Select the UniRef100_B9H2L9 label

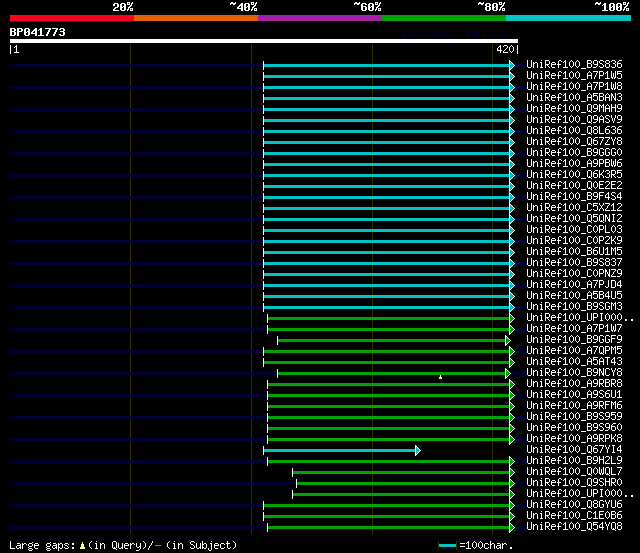pyautogui.click(x=574, y=461)
